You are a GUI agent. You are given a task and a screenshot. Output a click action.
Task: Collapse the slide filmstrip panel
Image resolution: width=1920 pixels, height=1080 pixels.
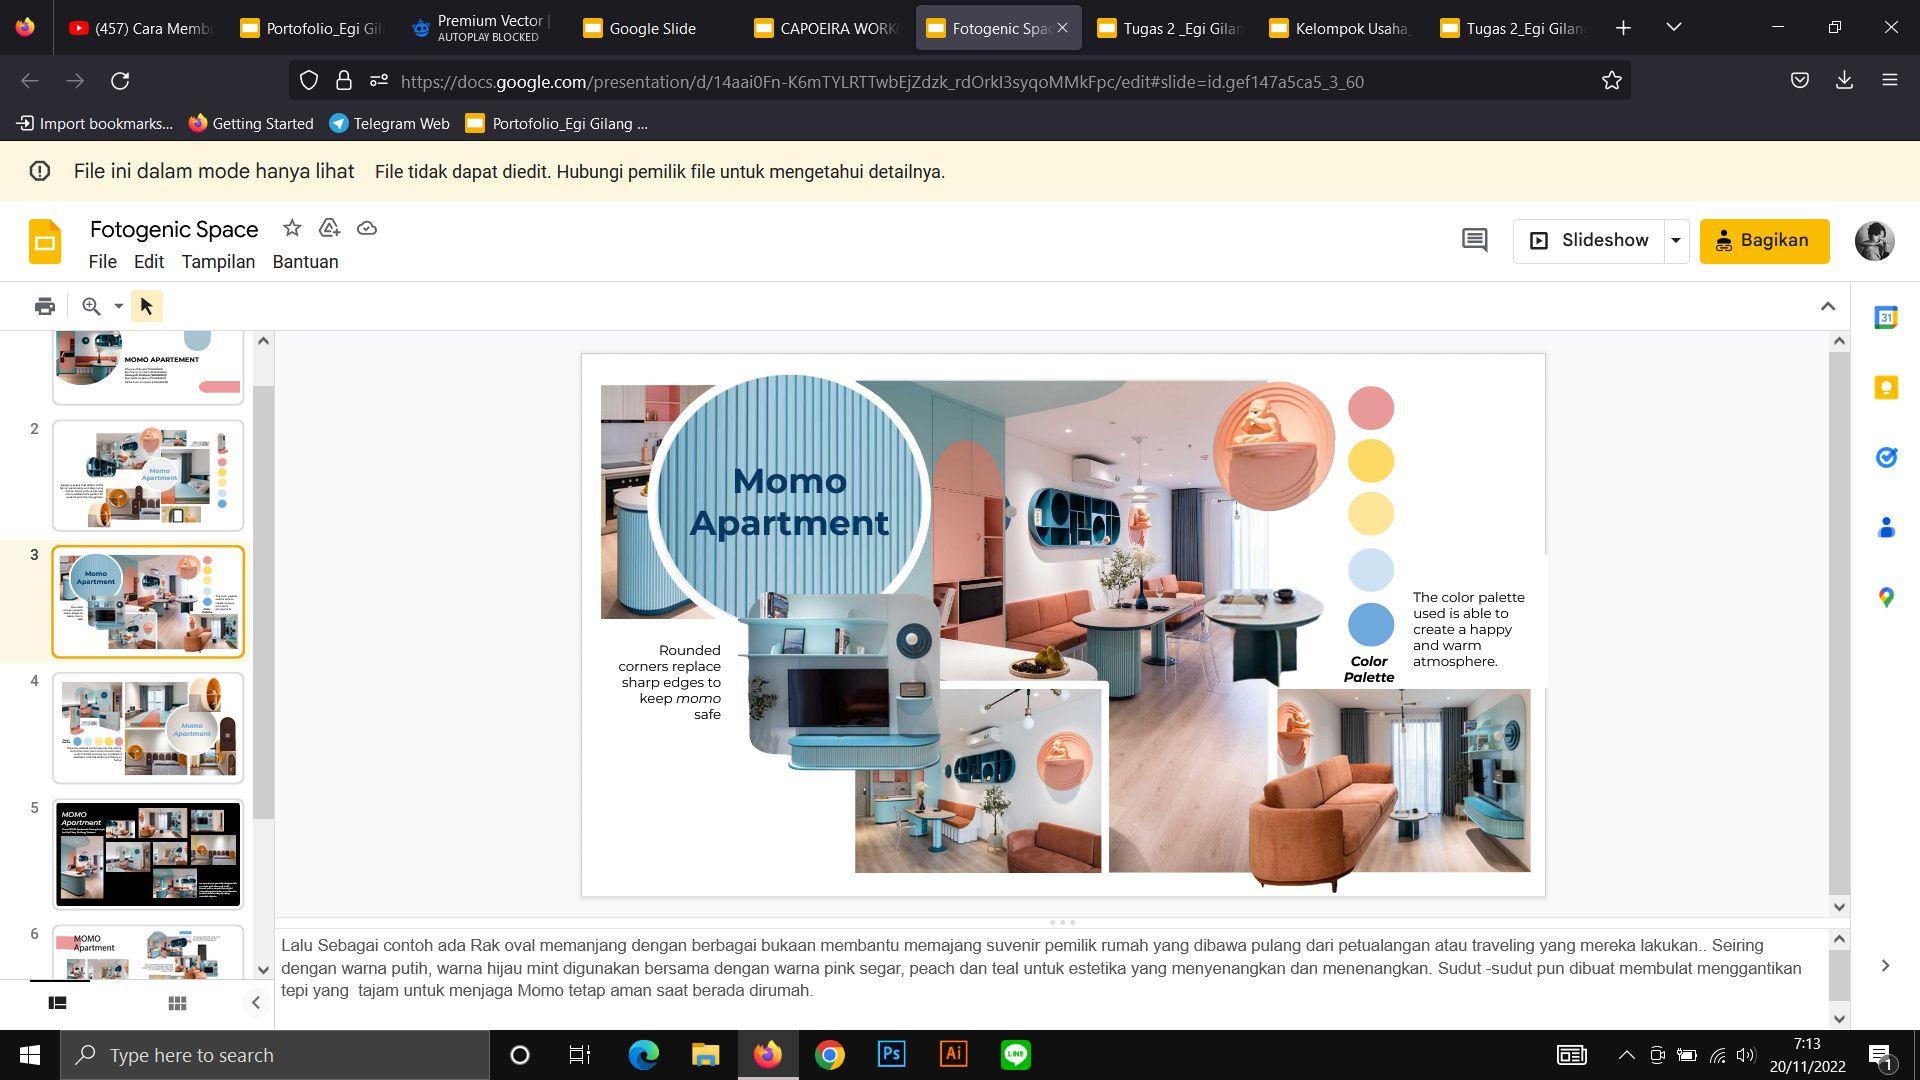tap(255, 1003)
